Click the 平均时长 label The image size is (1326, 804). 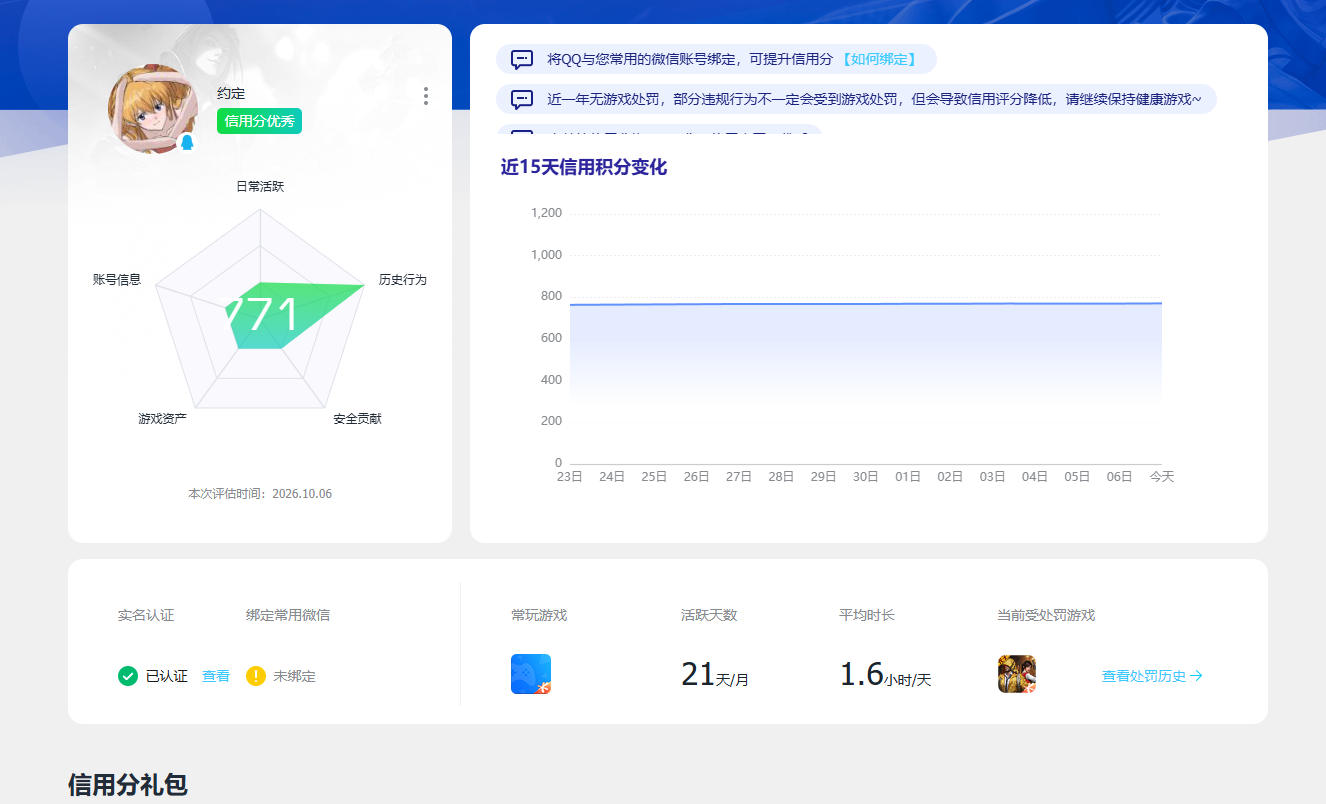pos(867,615)
